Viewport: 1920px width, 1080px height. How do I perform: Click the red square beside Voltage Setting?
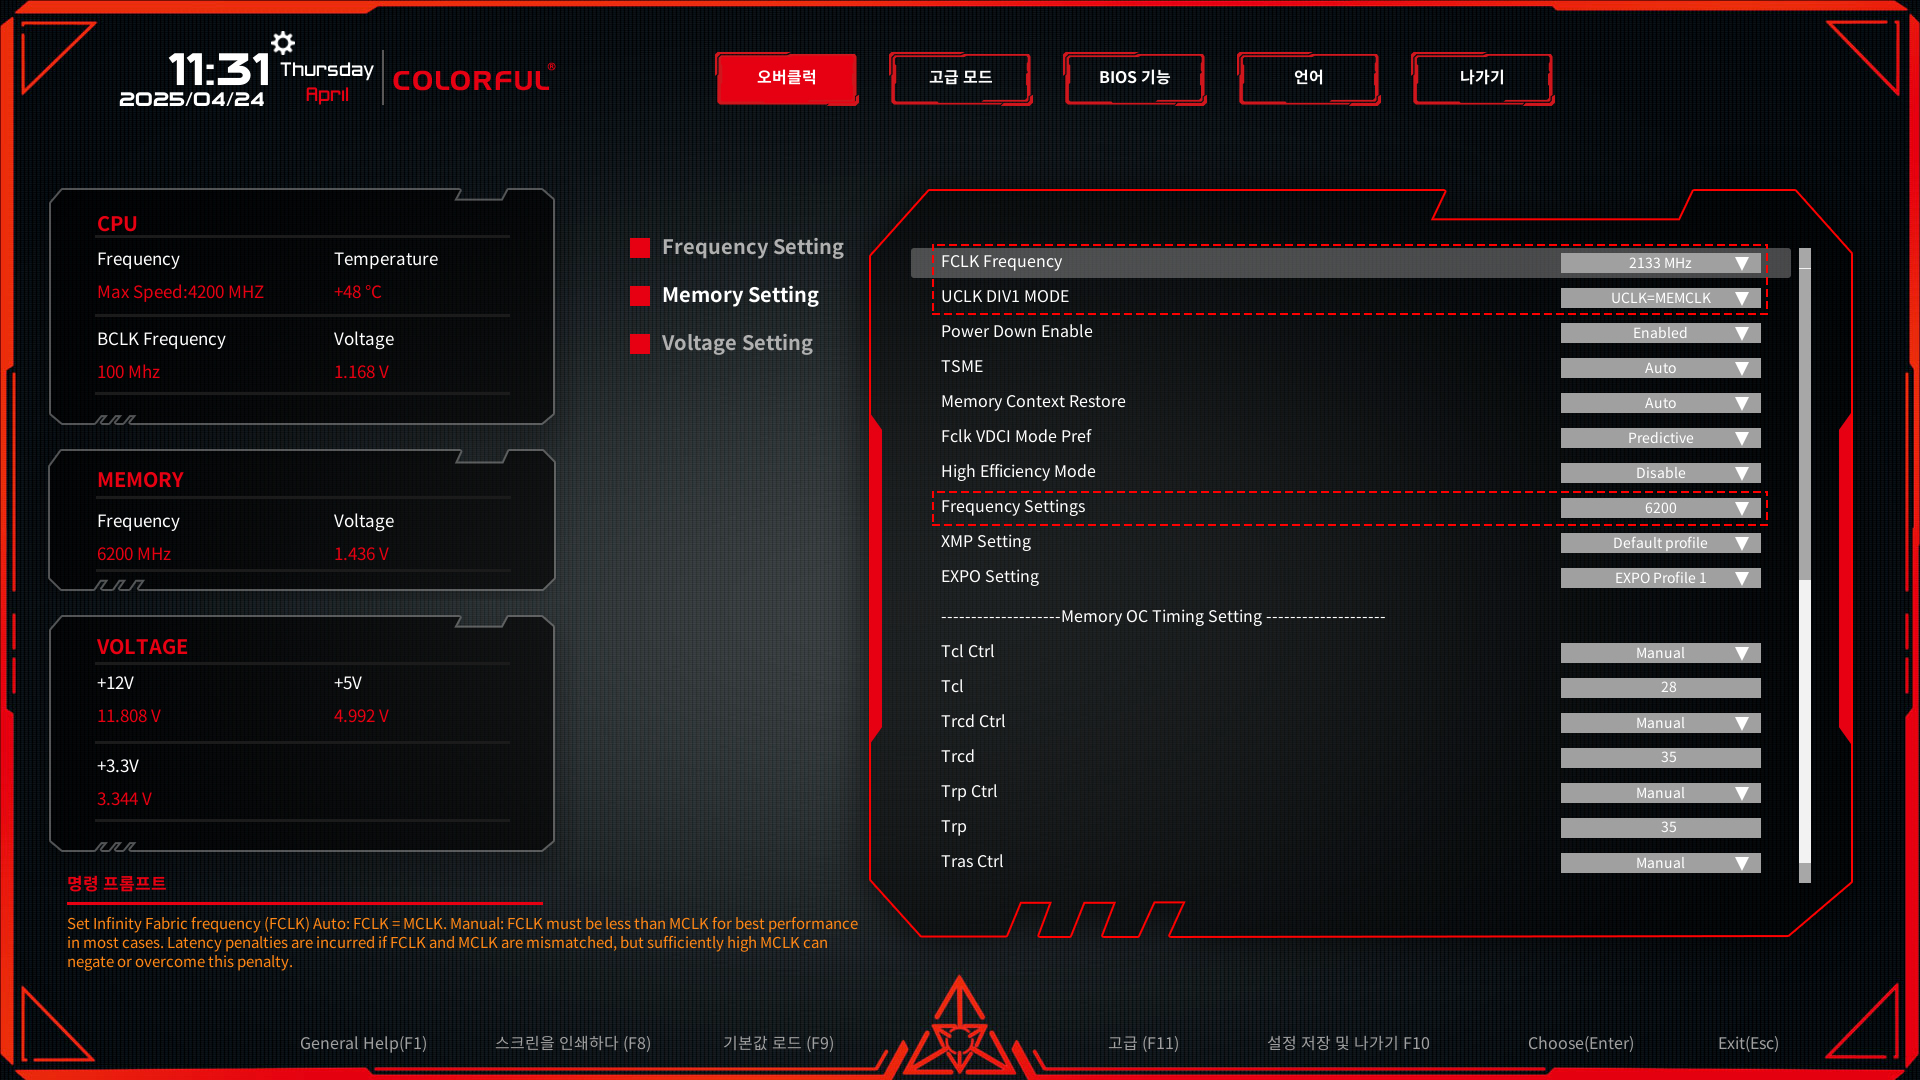(640, 344)
